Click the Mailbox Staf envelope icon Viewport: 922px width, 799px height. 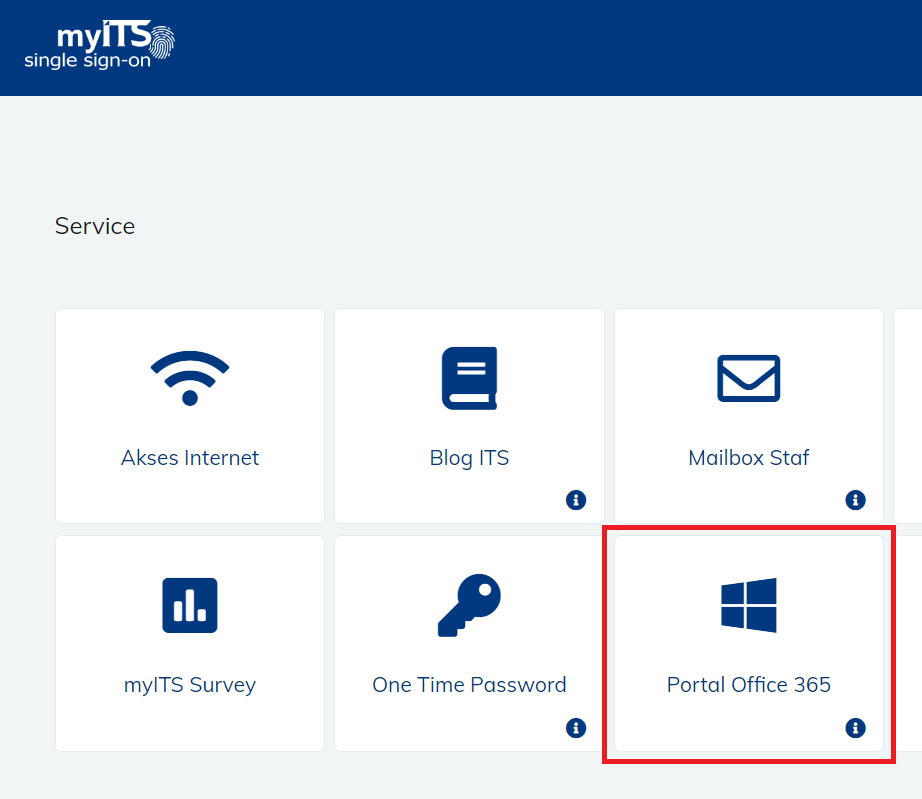(748, 378)
